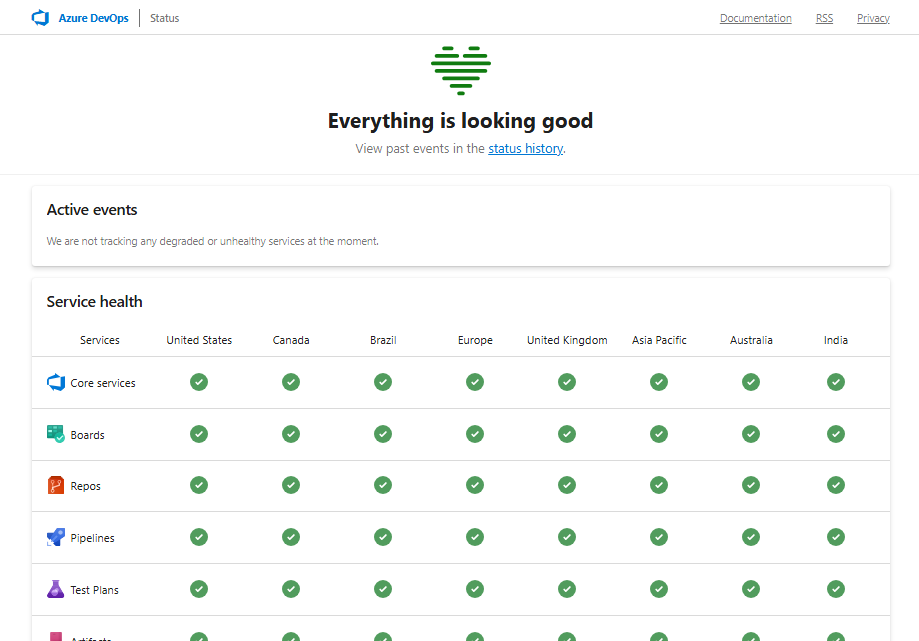
Task: Click the Services column header
Action: [100, 340]
